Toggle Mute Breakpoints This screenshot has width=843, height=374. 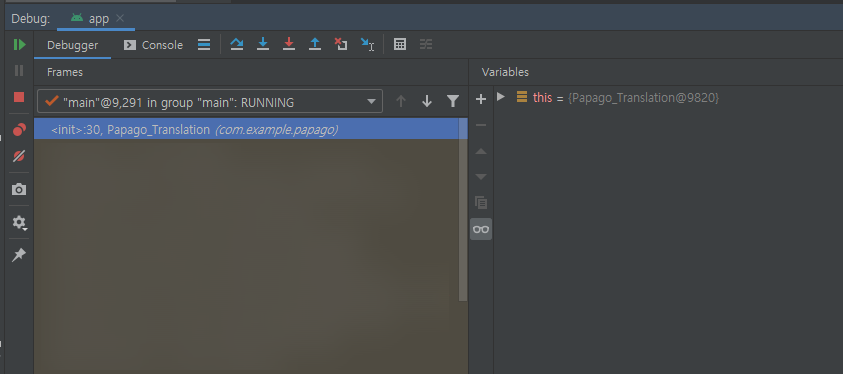[x=19, y=156]
